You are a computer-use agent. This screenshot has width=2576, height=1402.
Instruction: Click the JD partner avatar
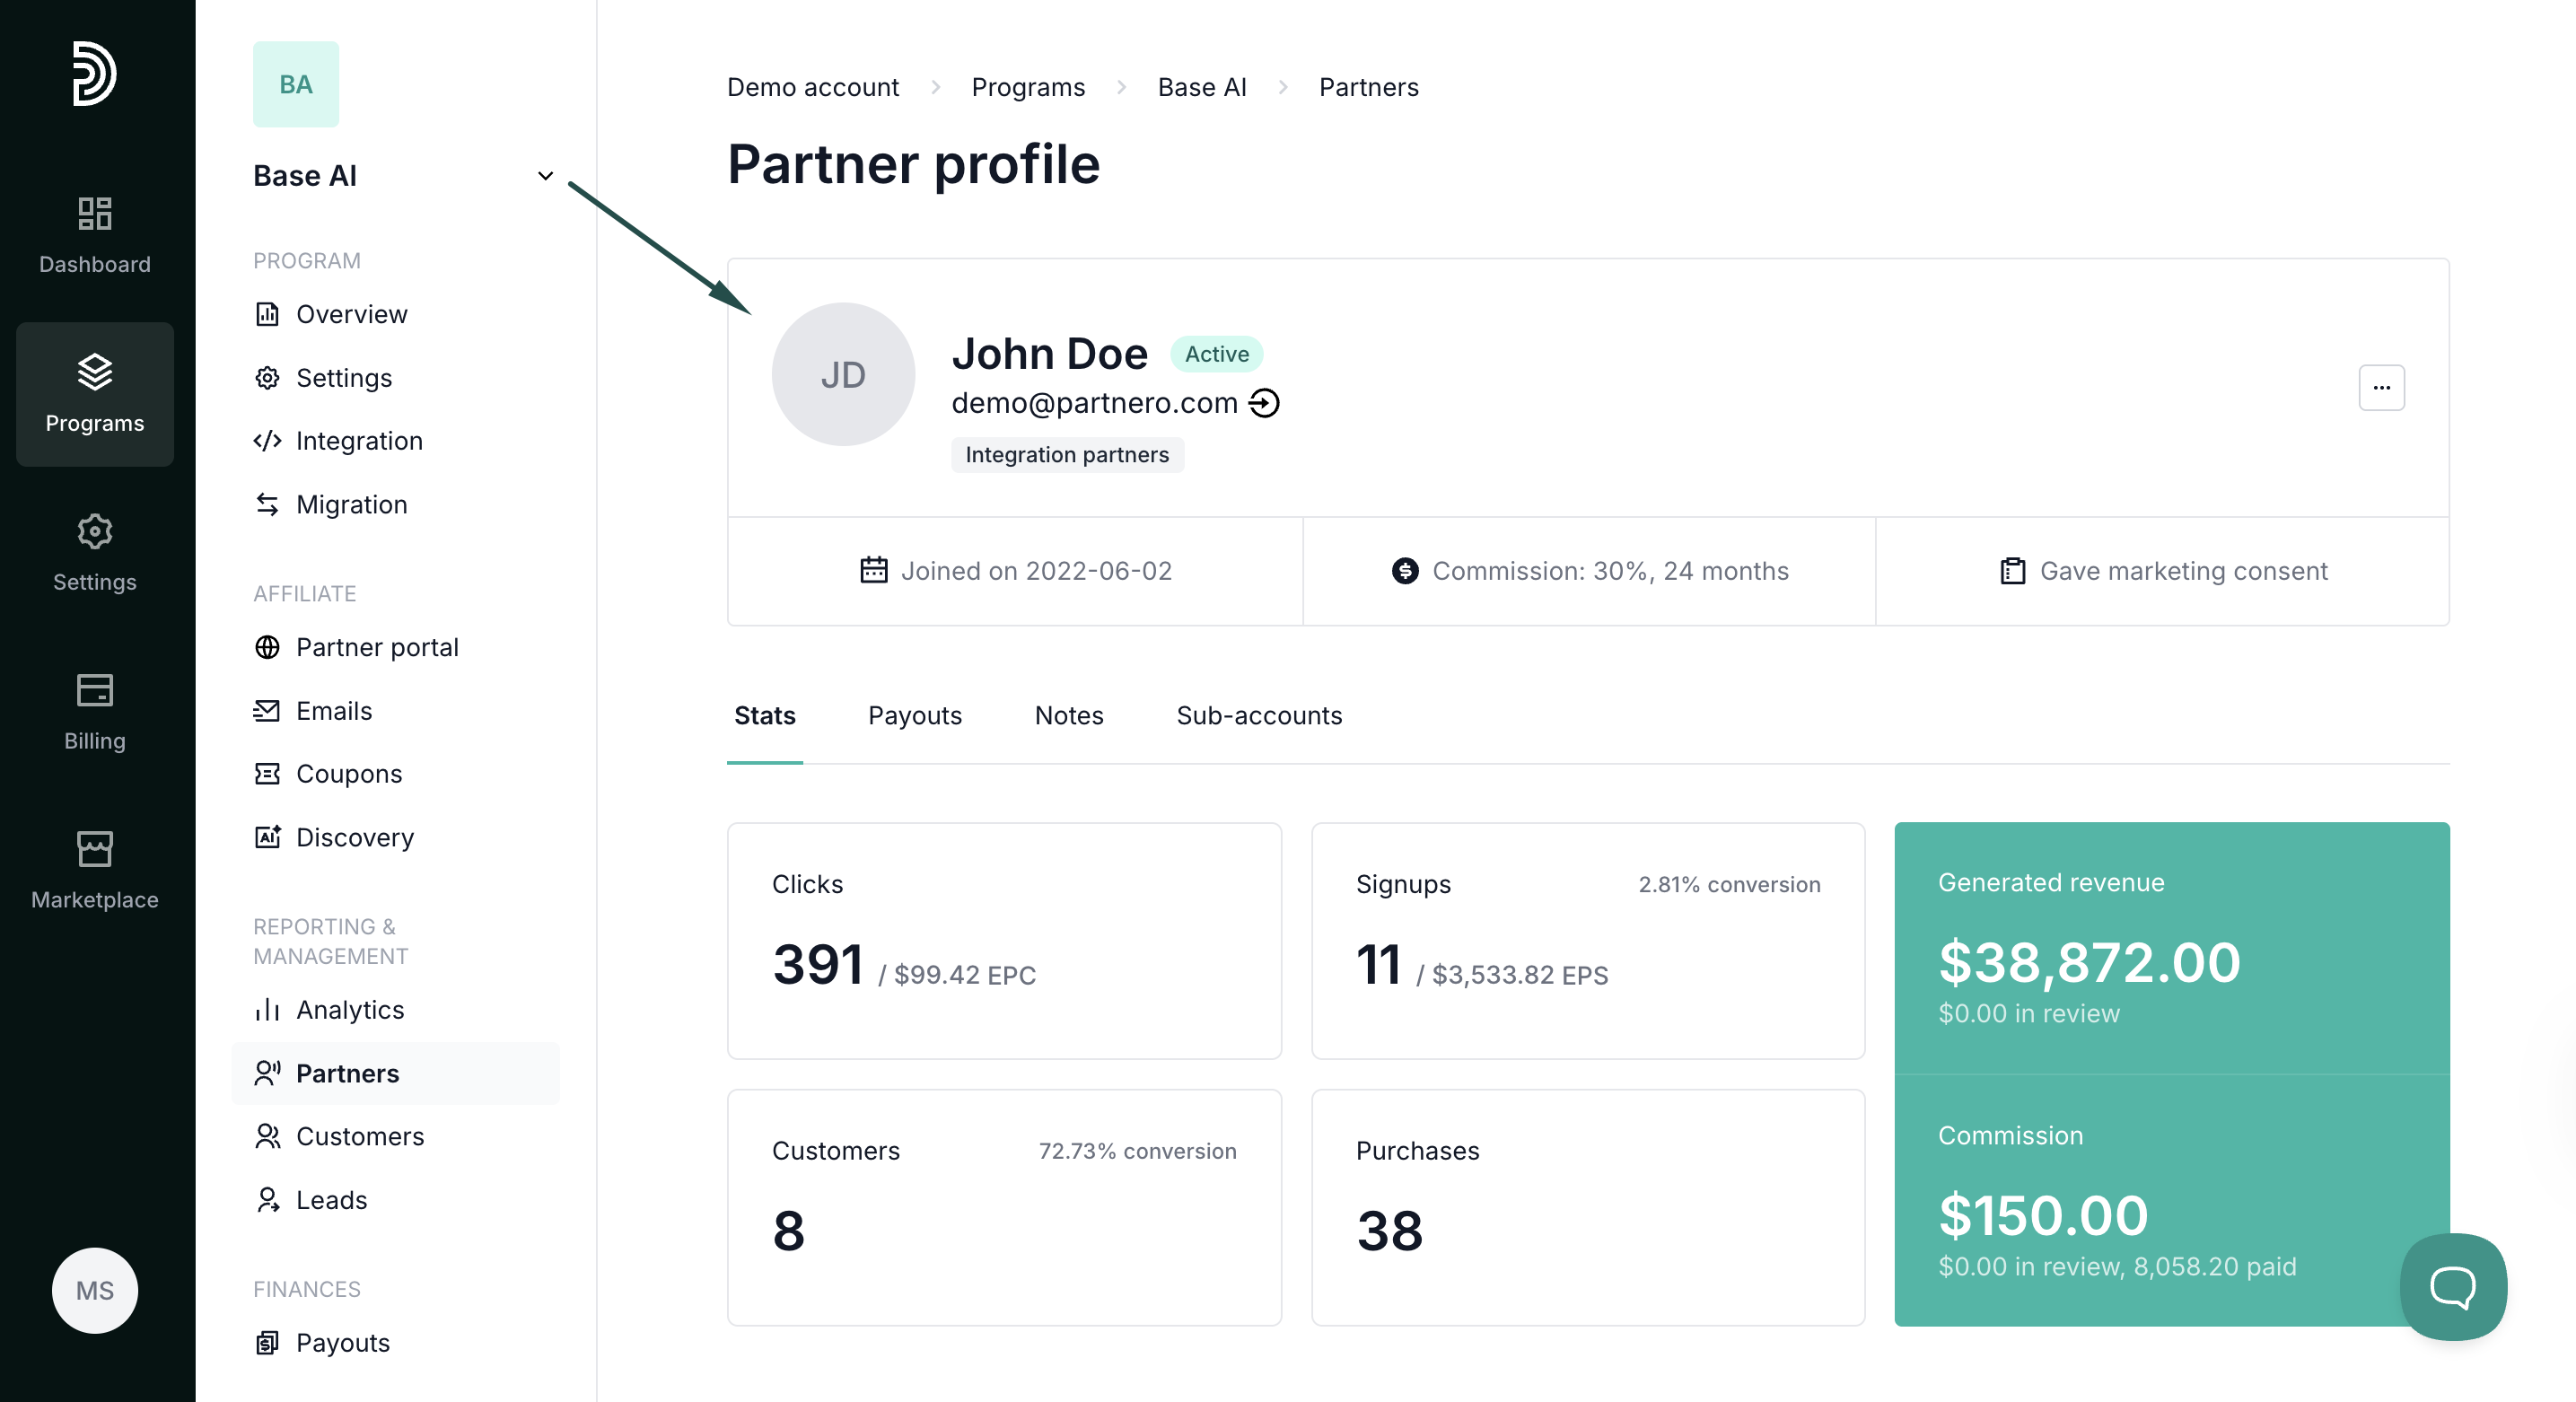[x=842, y=375]
